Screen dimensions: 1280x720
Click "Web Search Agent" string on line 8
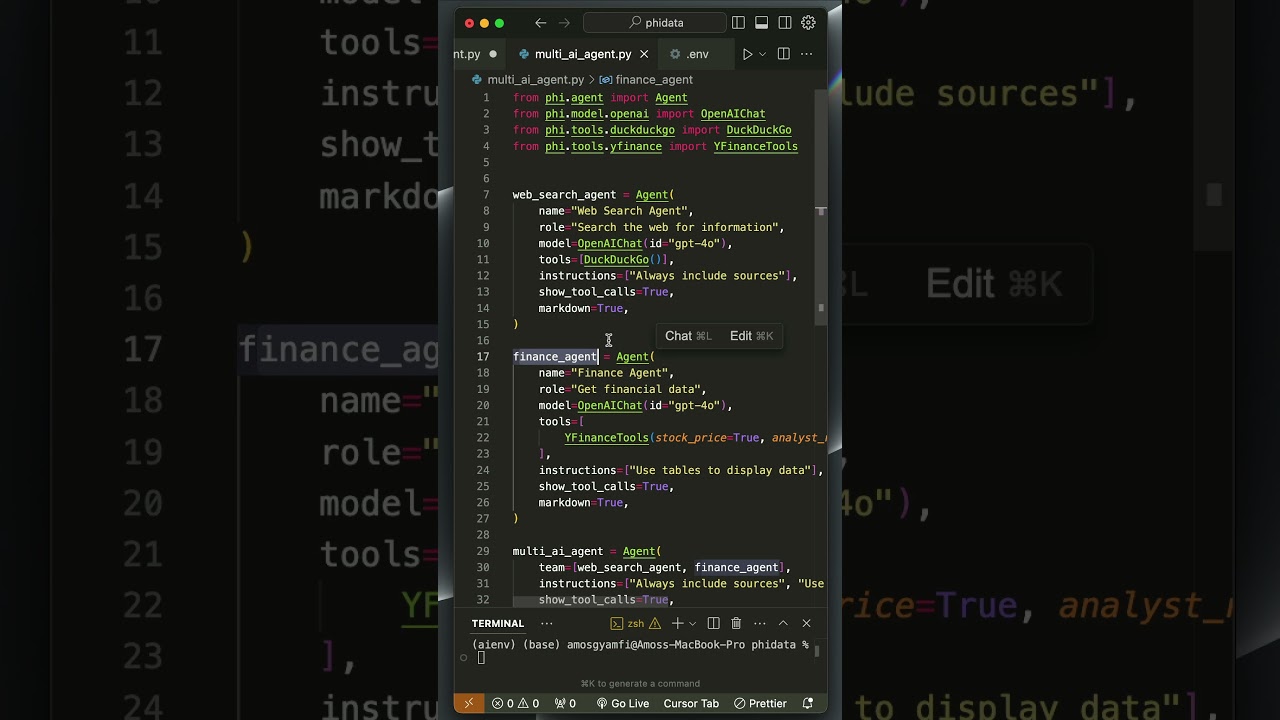click(x=630, y=211)
